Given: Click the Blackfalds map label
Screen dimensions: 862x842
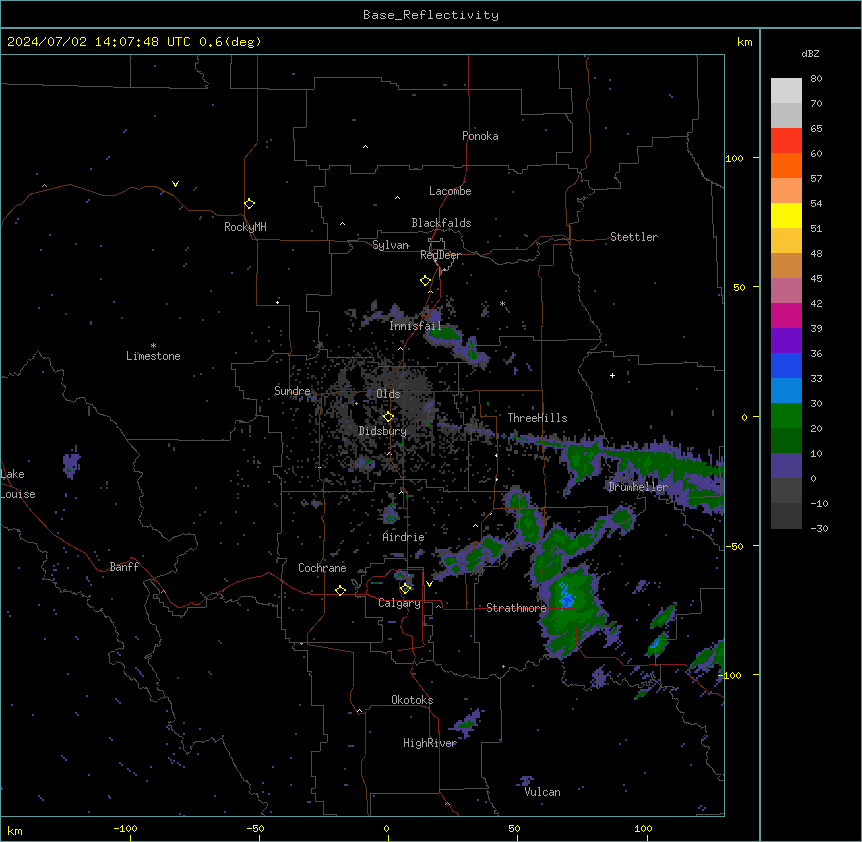Looking at the screenshot, I should pyautogui.click(x=441, y=223).
